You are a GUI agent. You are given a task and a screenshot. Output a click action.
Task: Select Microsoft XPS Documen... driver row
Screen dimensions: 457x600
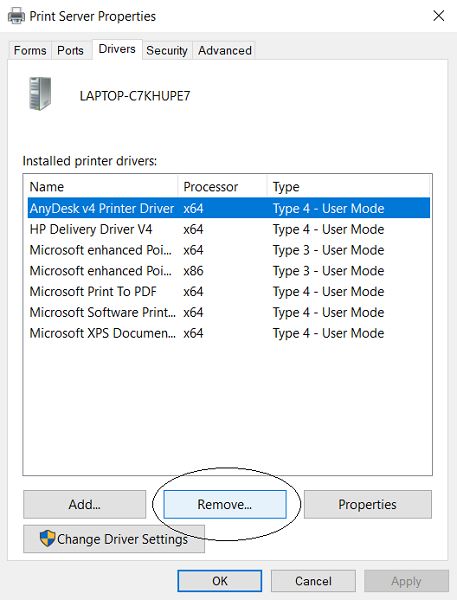tap(229, 333)
